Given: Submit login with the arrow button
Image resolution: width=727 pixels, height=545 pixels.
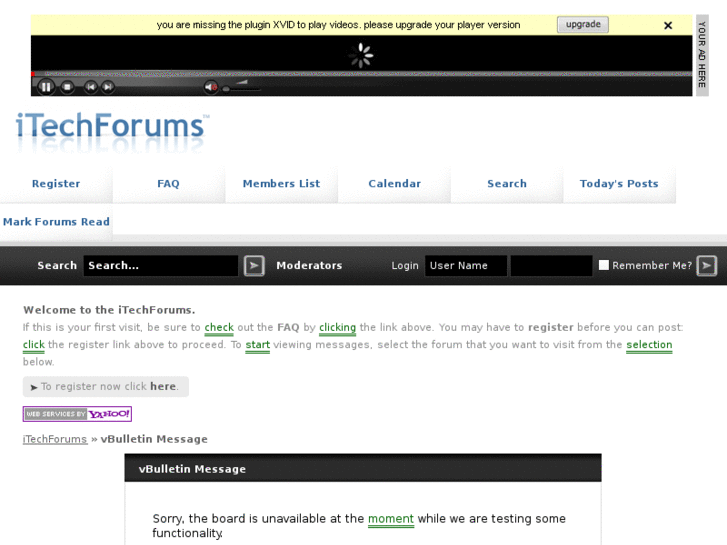Looking at the screenshot, I should tap(707, 265).
